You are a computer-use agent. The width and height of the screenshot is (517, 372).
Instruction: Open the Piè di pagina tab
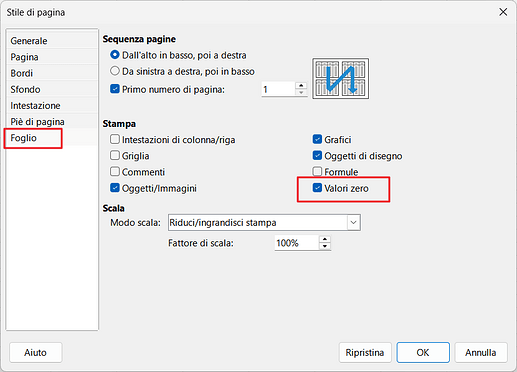coord(37,122)
